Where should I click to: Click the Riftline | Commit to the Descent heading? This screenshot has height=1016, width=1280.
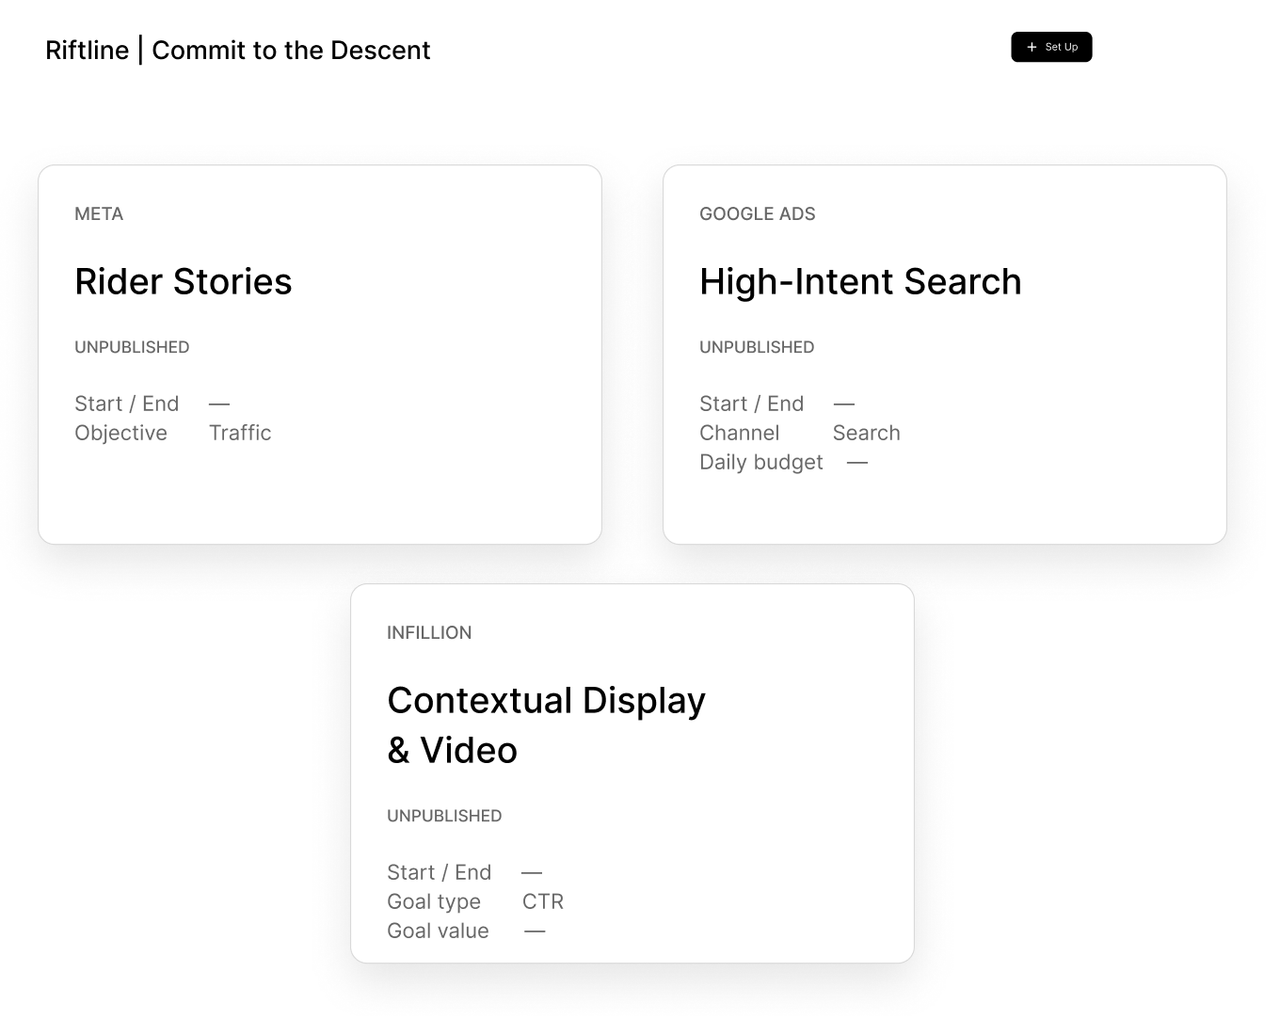238,50
